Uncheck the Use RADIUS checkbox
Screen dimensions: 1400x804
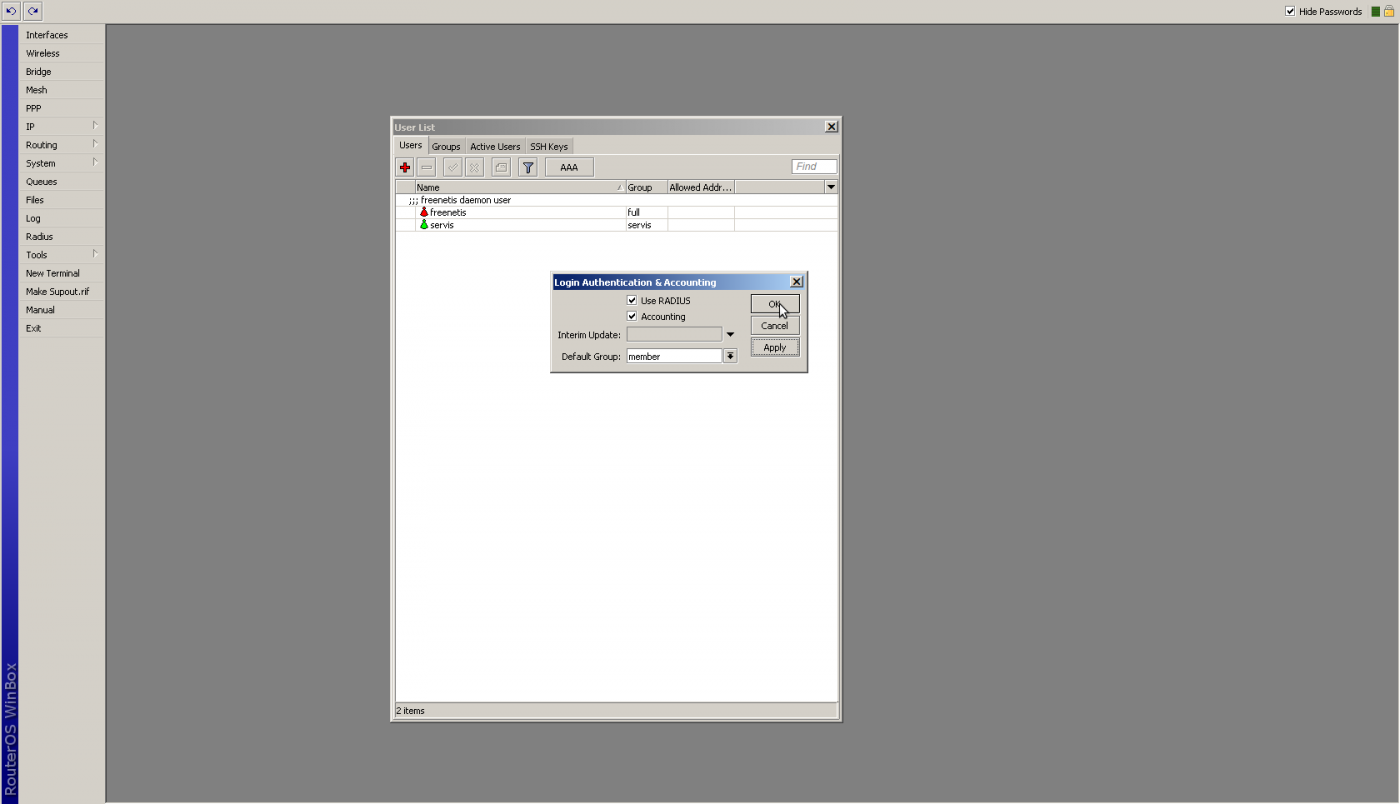(x=632, y=300)
